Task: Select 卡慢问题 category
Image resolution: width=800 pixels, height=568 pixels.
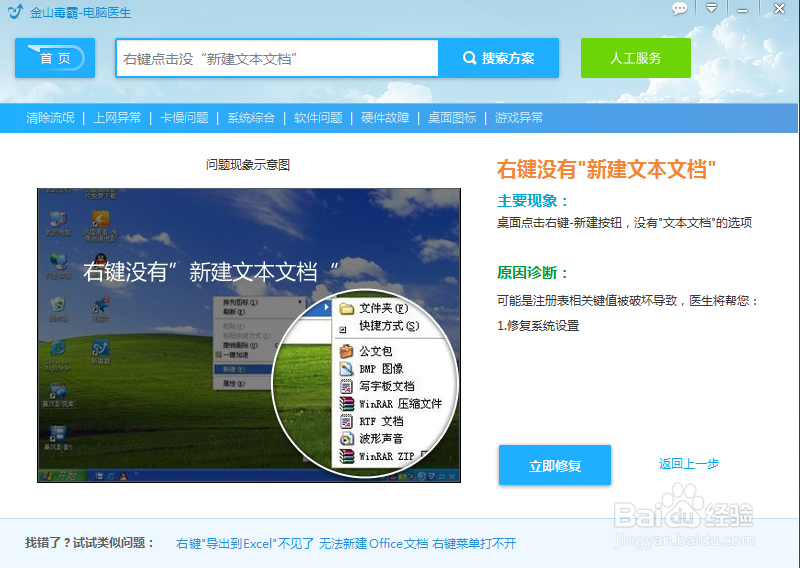Action: click(x=184, y=118)
